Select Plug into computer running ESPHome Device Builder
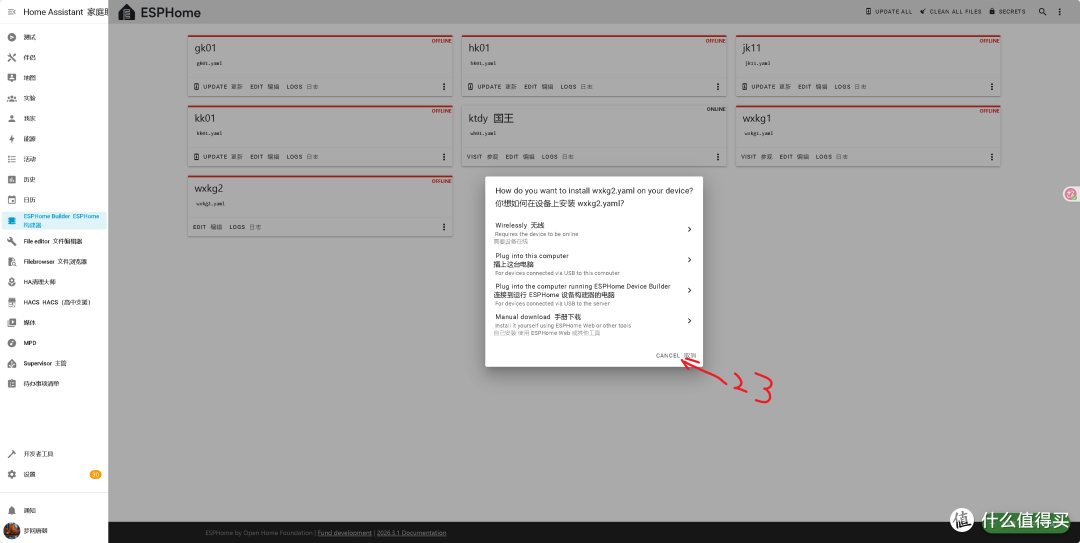Viewport: 1080px width, 543px height. (594, 294)
